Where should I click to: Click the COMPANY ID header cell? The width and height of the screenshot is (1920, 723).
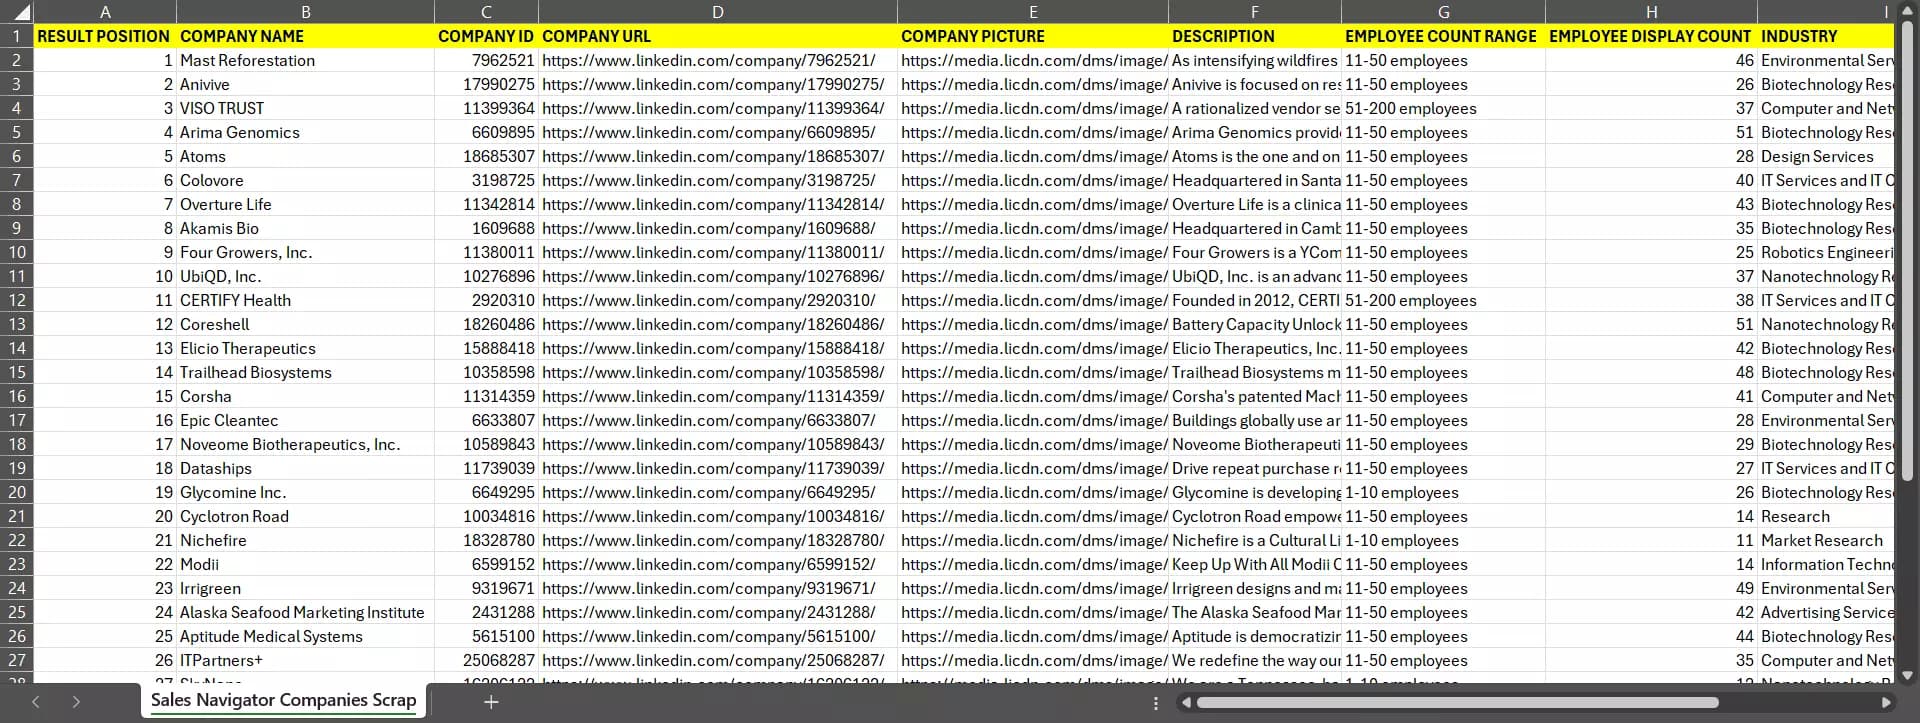coord(486,36)
